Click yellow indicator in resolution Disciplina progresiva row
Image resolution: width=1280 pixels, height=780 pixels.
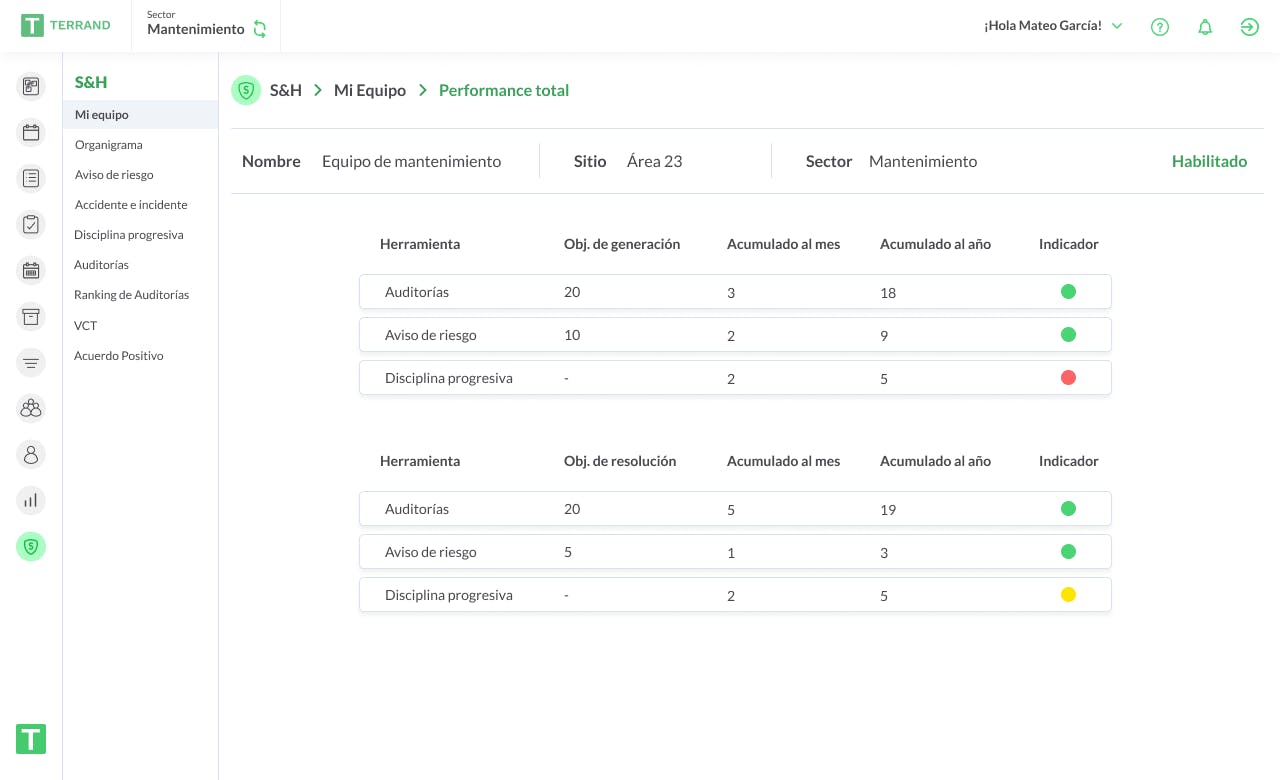(1068, 595)
